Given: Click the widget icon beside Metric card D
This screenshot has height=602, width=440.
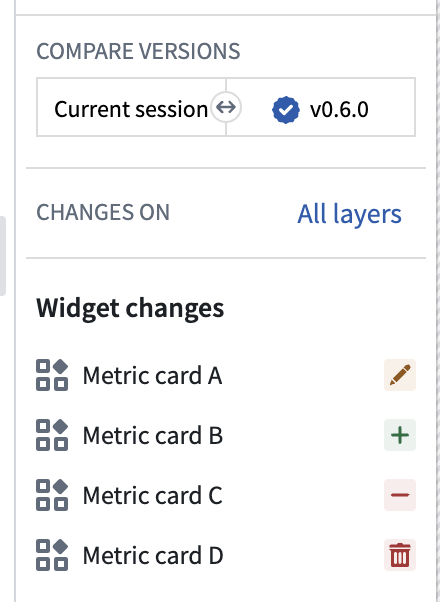Looking at the screenshot, I should [52, 555].
